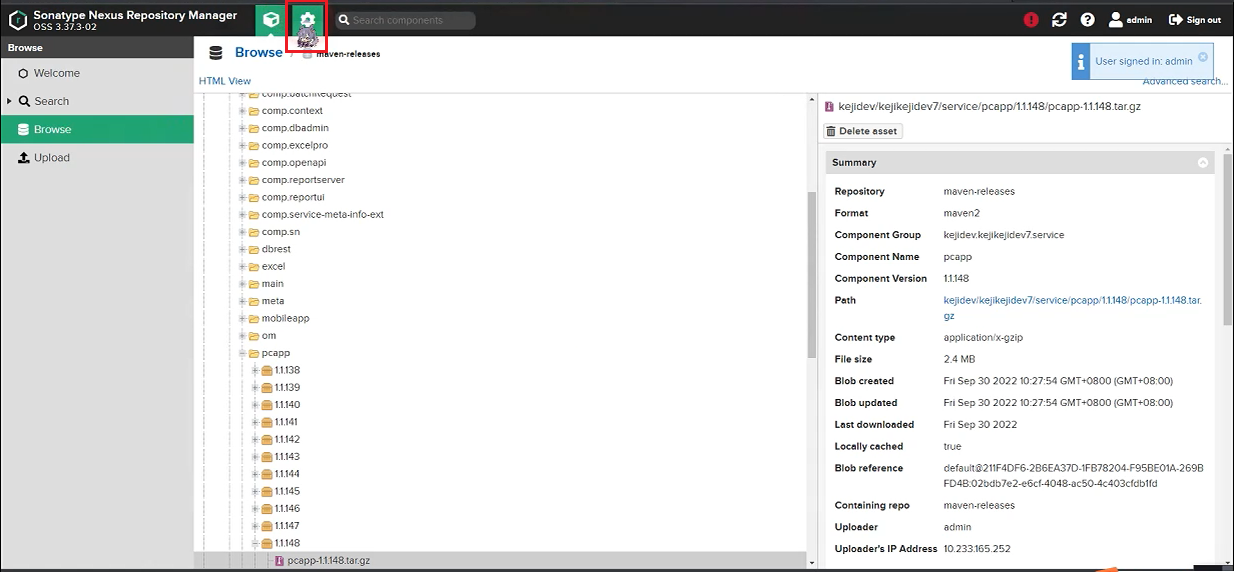Select Welcome in the left sidebar
The height and width of the screenshot is (572, 1234).
[56, 73]
